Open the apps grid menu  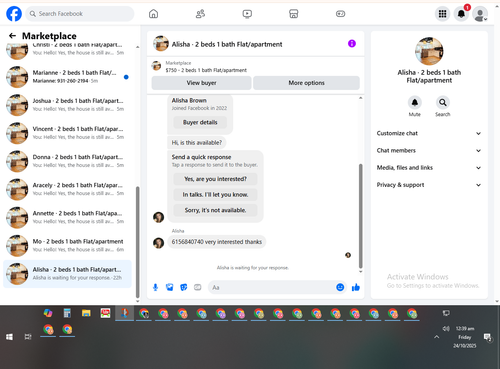(x=442, y=14)
